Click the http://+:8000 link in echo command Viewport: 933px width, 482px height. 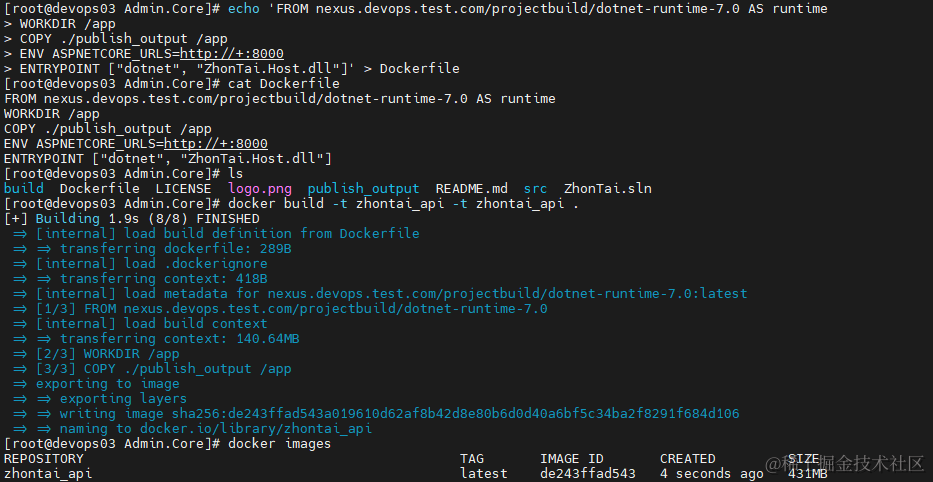pyautogui.click(x=232, y=54)
